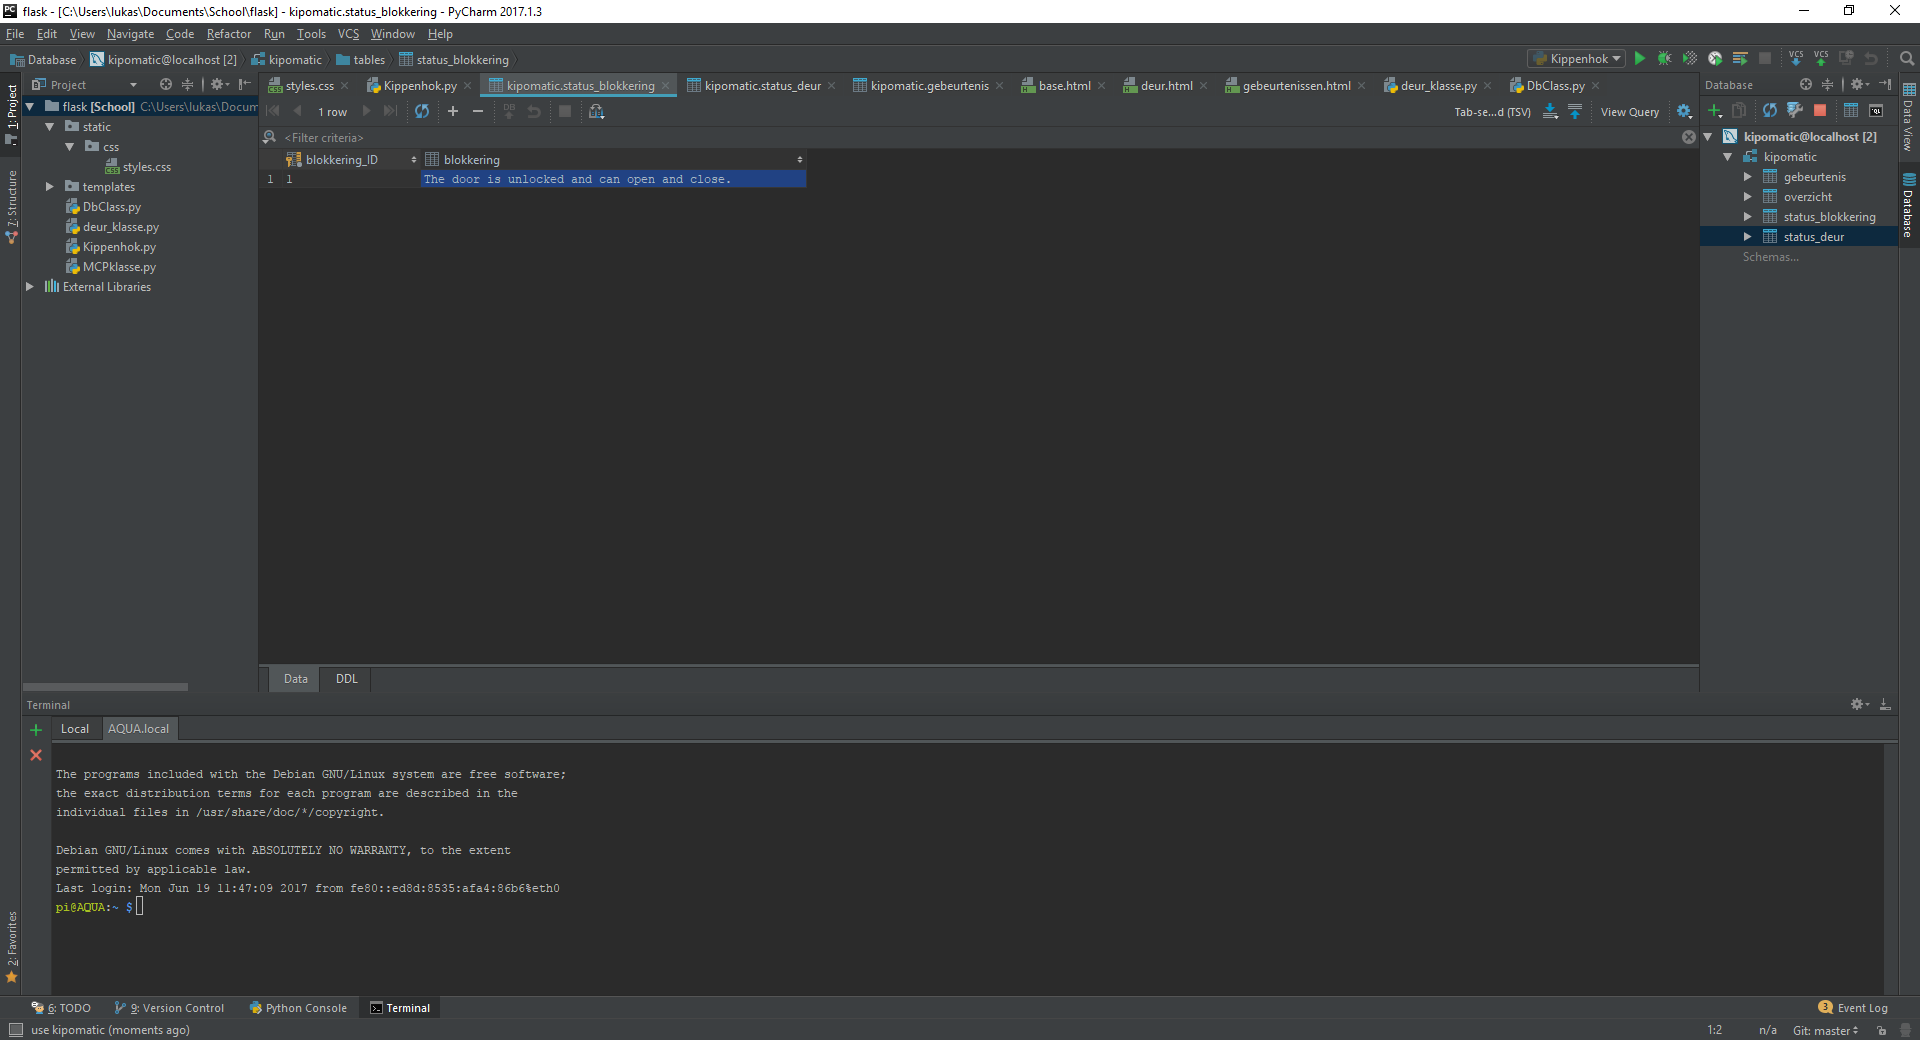
Task: Toggle the Database tool window on the right stripe
Action: (1909, 205)
